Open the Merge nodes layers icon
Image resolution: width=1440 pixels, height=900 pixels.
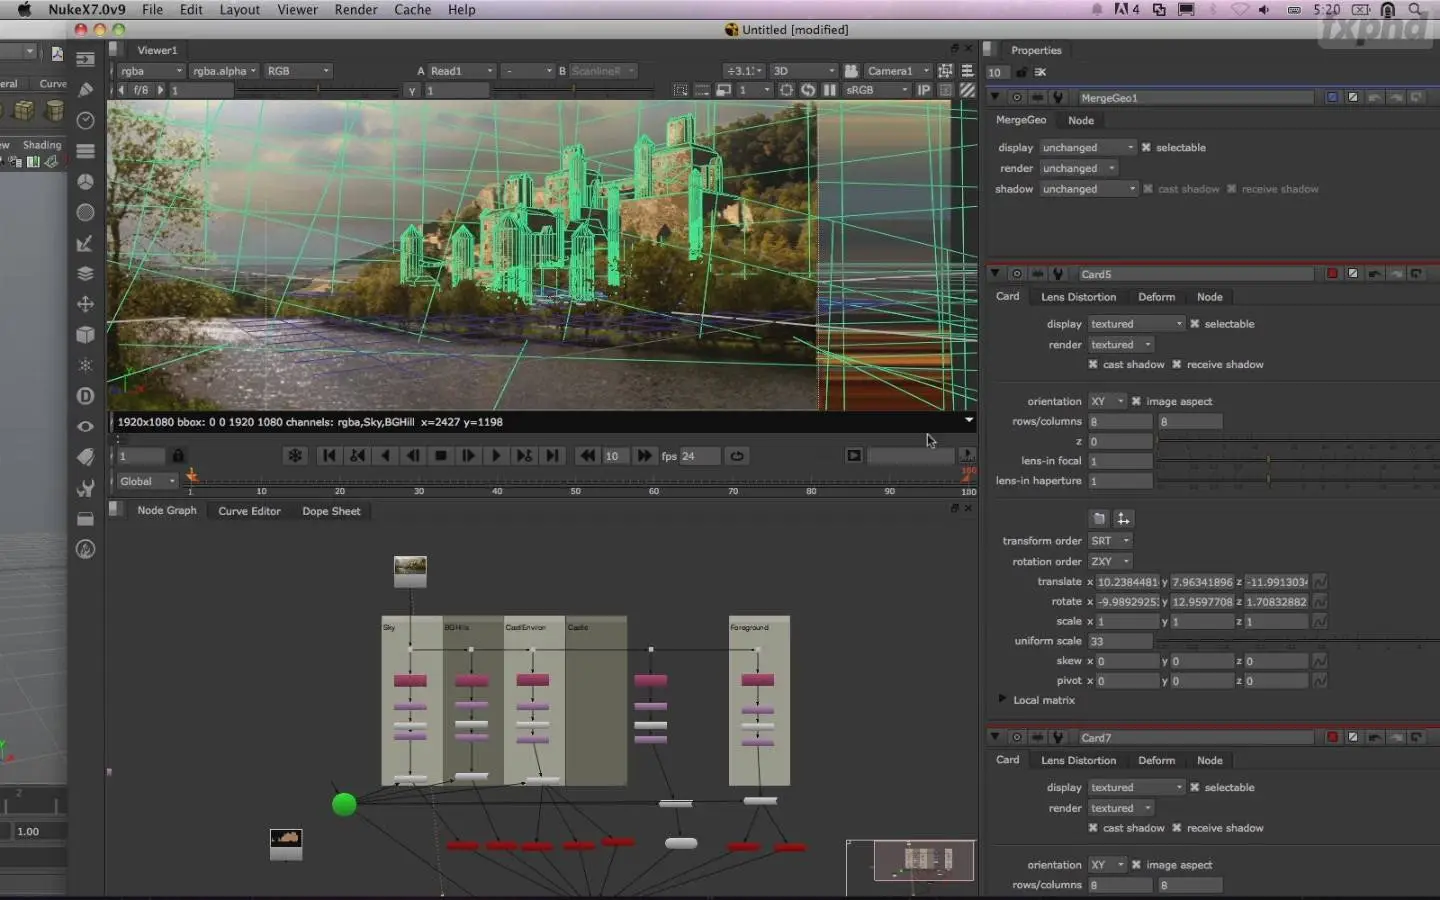pyautogui.click(x=86, y=273)
